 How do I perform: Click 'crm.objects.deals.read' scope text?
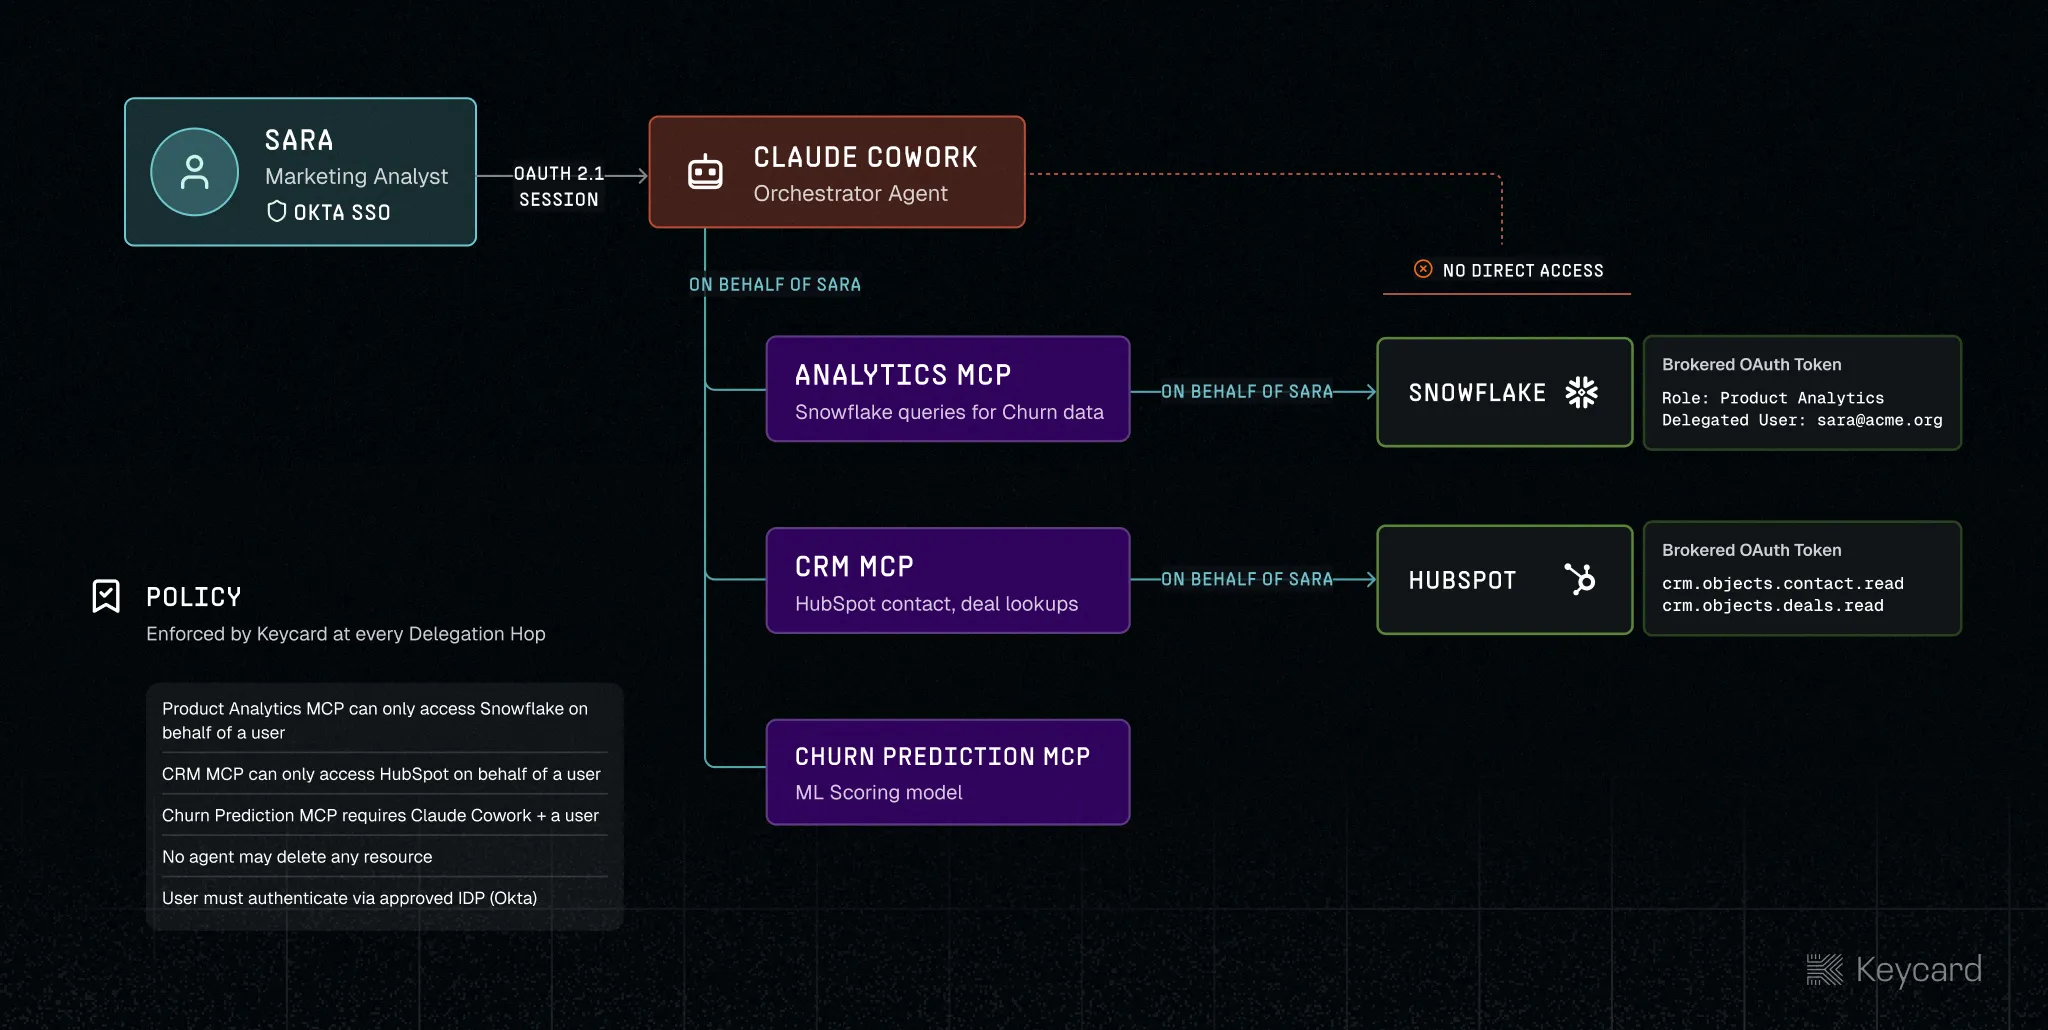point(1772,605)
